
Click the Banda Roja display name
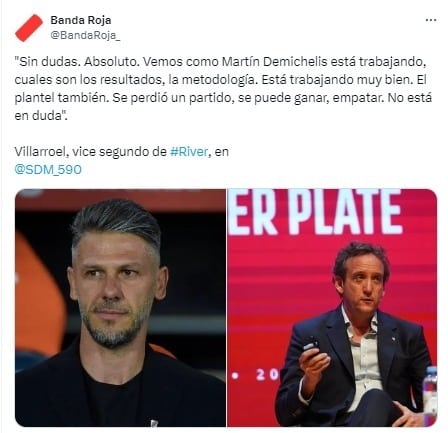pos(81,20)
